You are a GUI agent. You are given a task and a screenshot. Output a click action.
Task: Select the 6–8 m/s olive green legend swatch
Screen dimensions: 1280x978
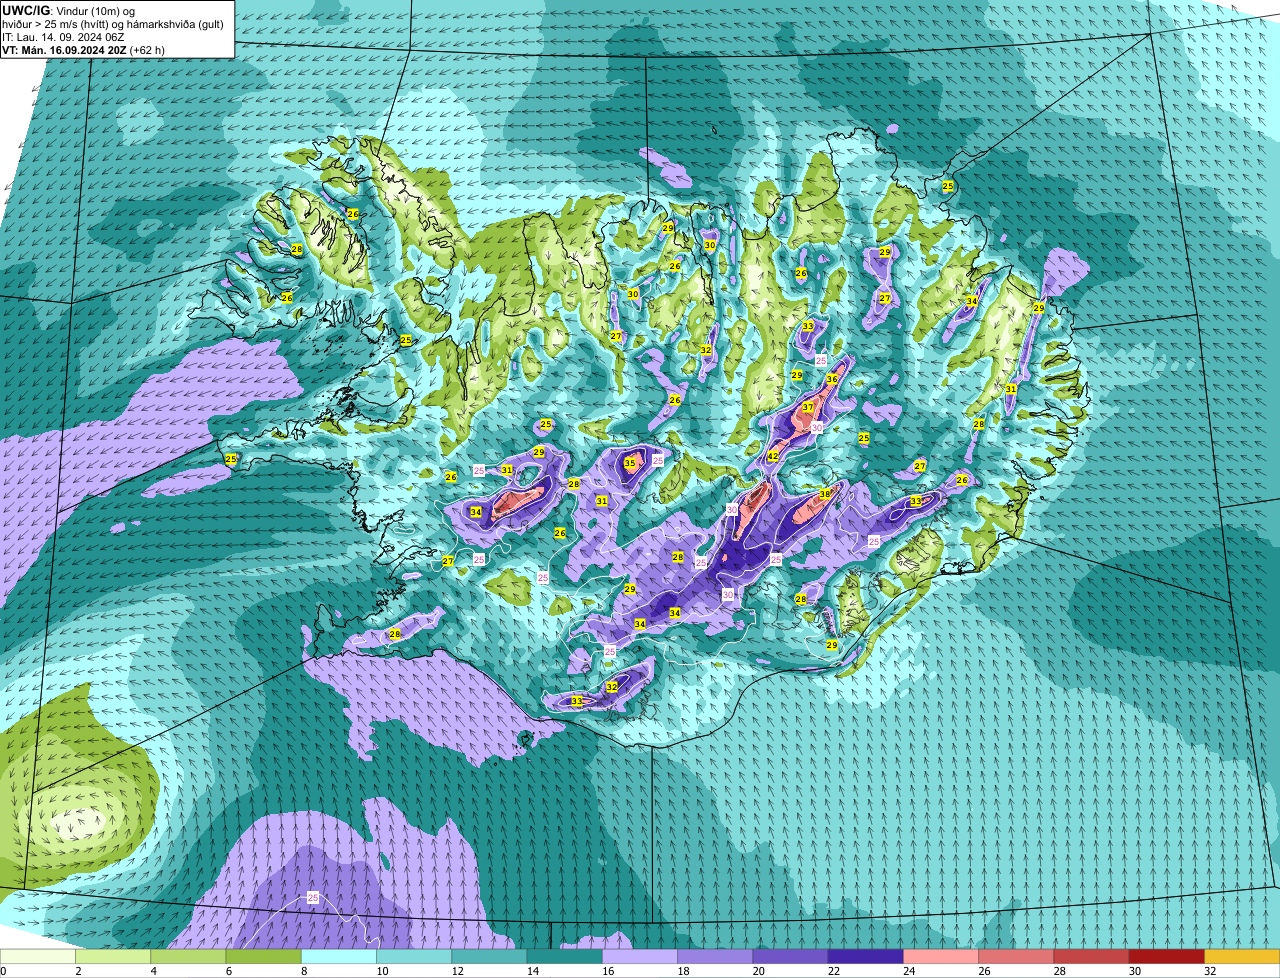pyautogui.click(x=264, y=957)
